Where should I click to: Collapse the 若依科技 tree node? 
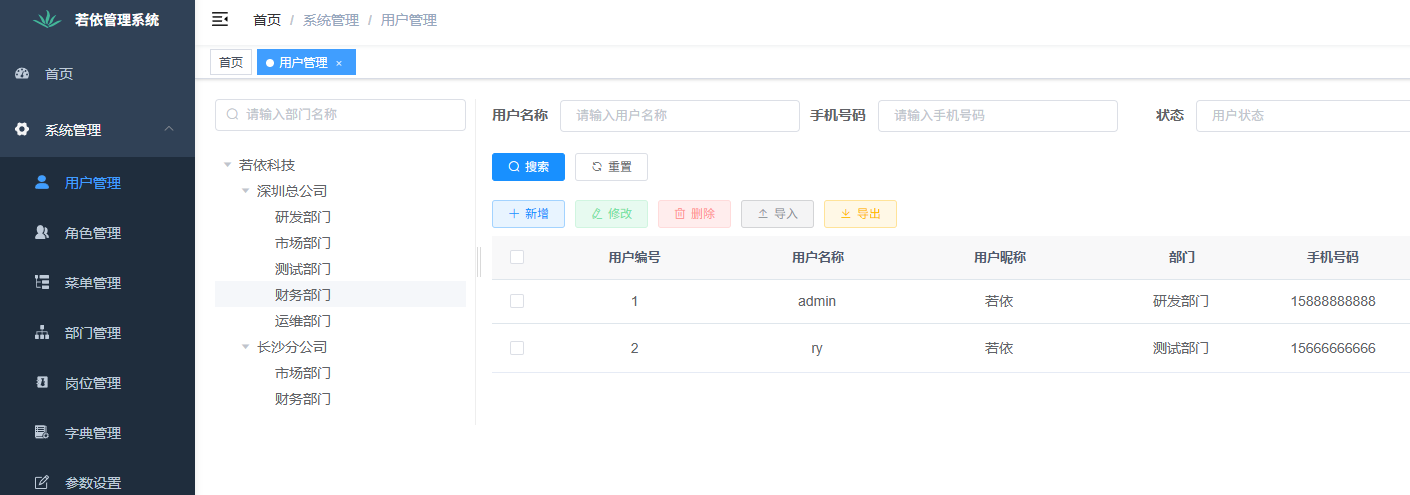click(x=228, y=165)
